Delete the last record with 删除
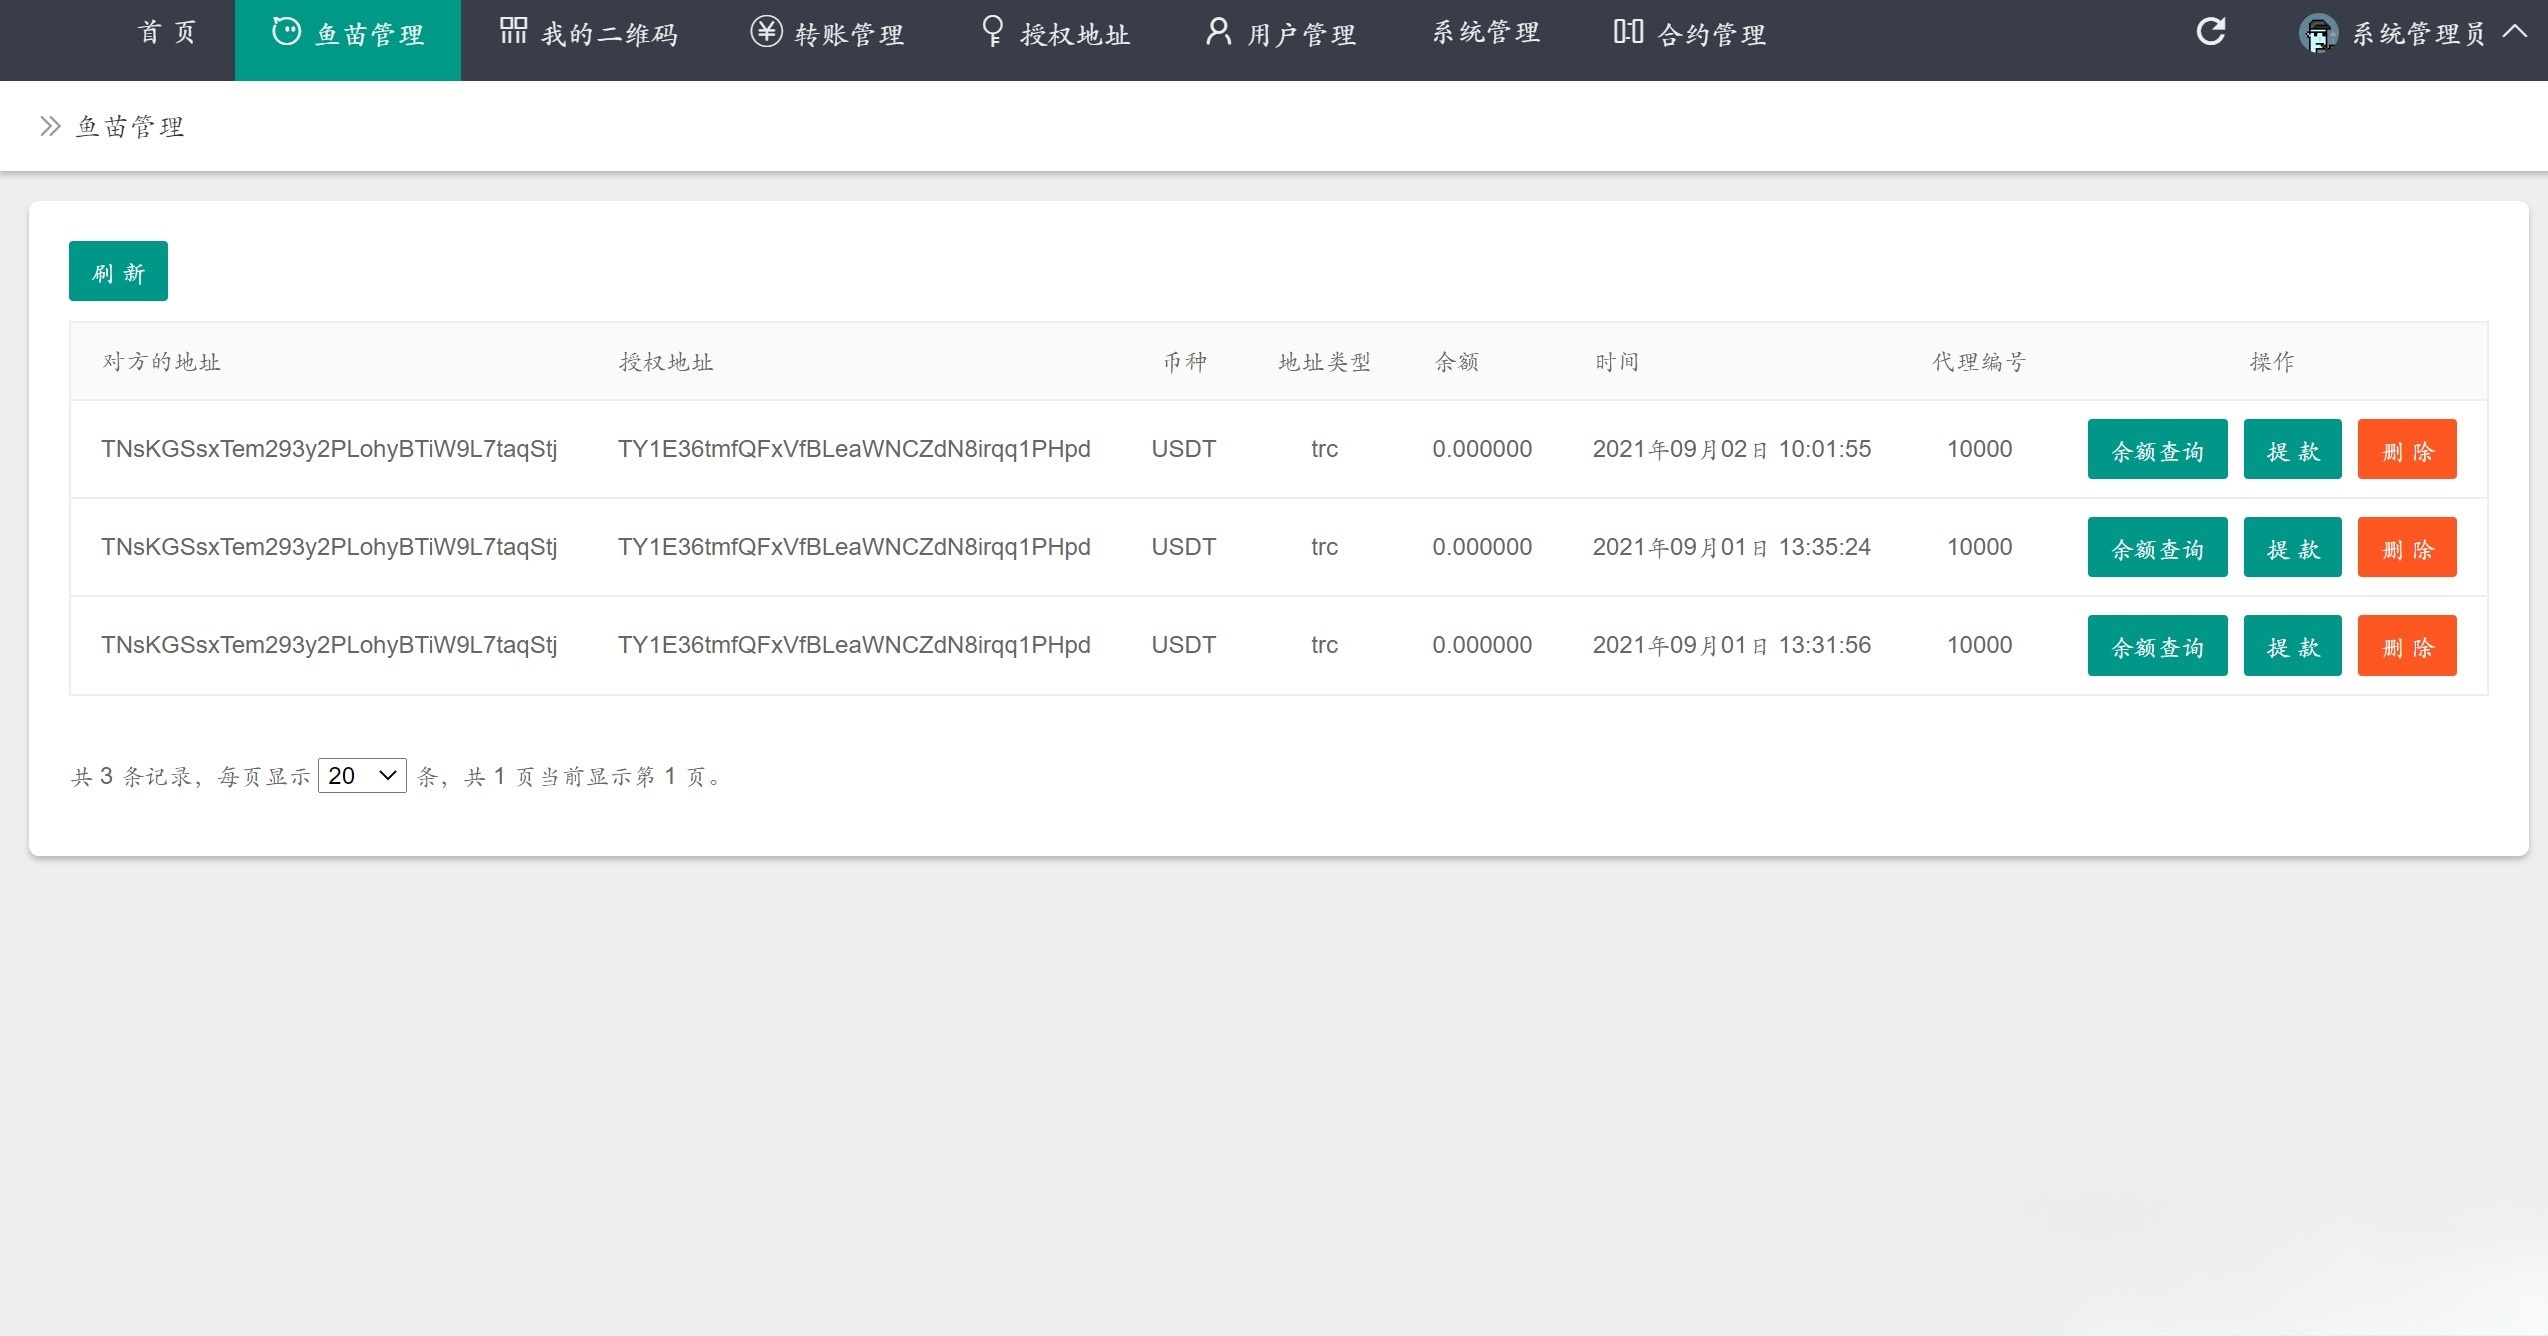2548x1336 pixels. (x=2407, y=645)
